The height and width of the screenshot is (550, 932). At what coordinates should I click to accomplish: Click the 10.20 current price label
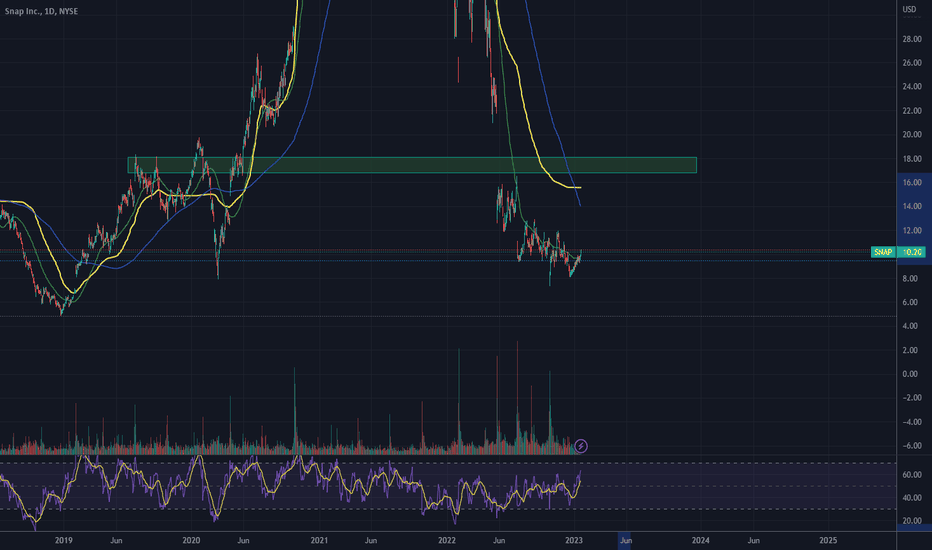click(x=912, y=252)
